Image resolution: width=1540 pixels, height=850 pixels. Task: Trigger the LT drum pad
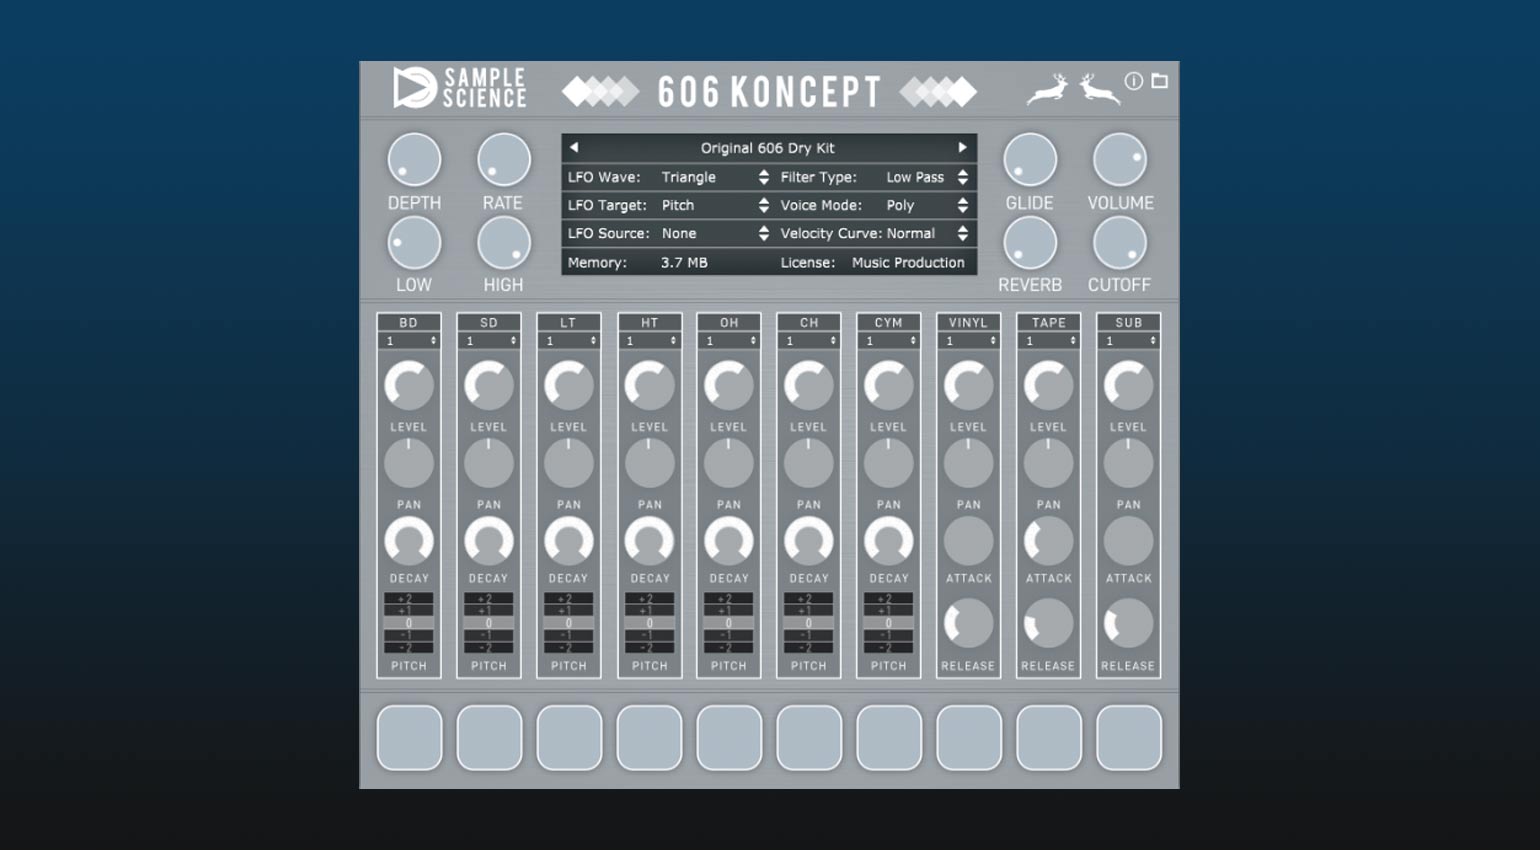click(569, 738)
